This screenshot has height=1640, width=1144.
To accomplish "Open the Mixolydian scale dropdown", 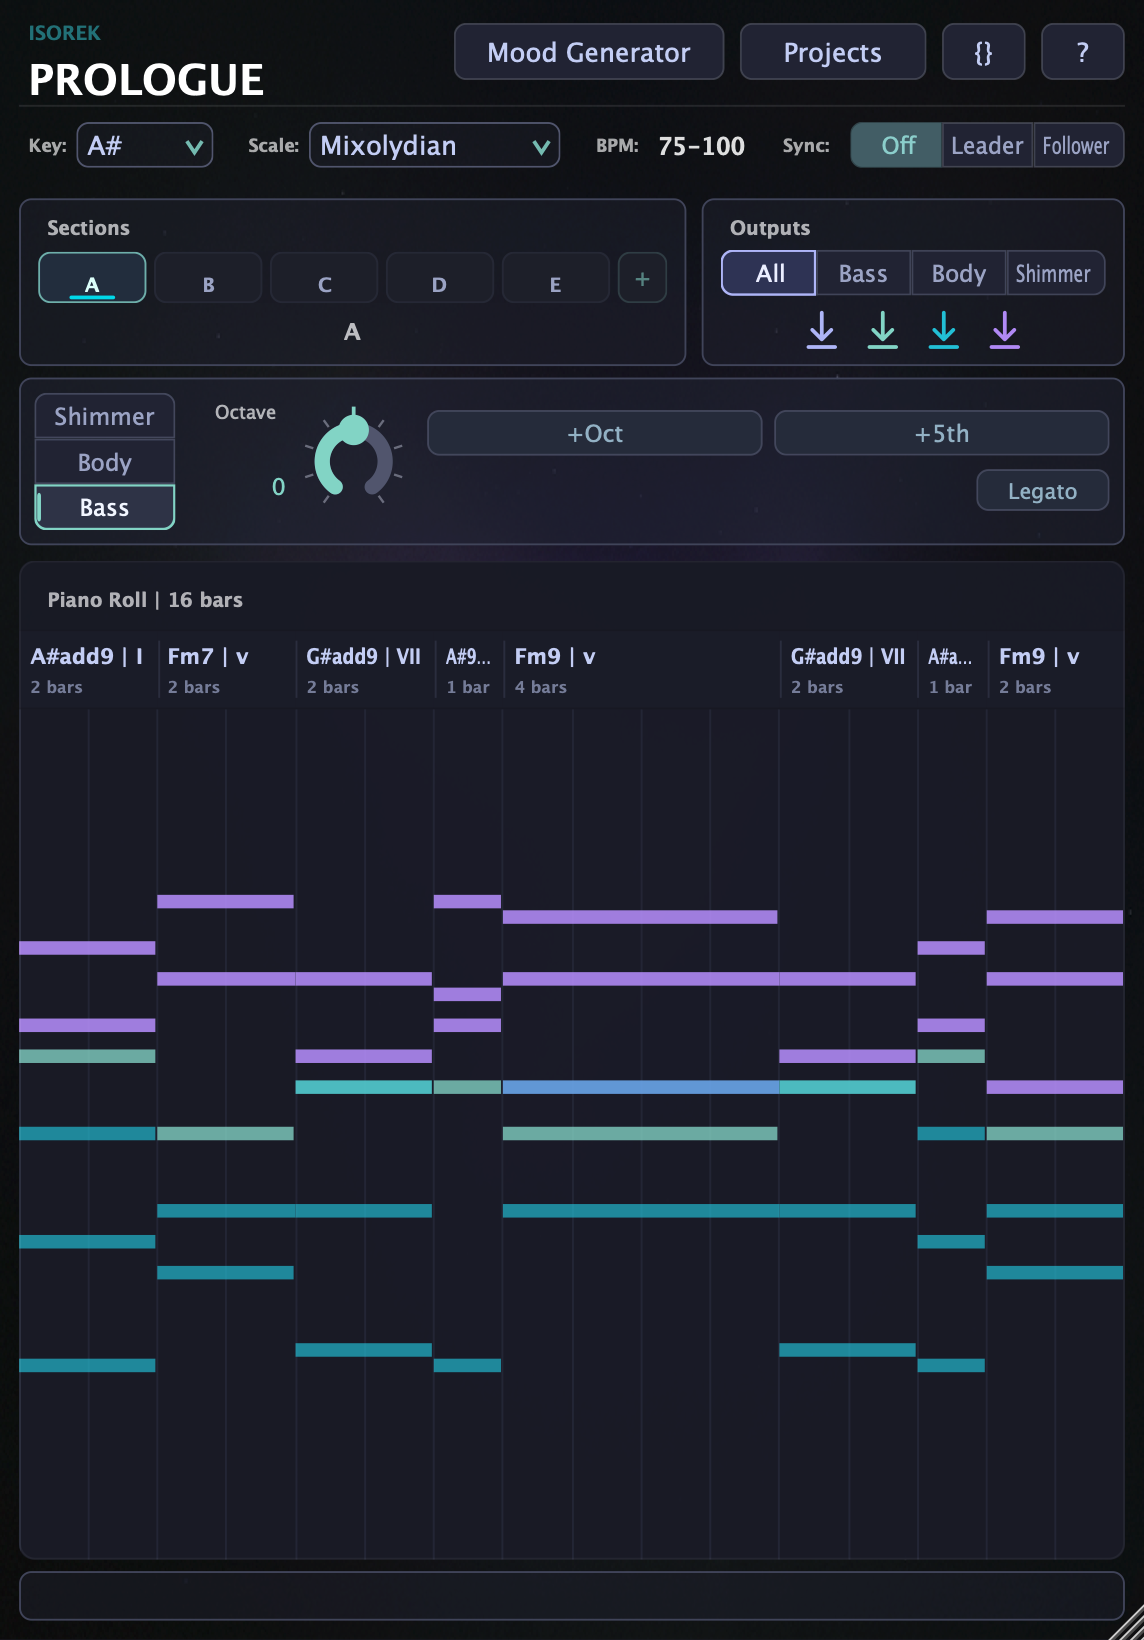I will click(434, 146).
